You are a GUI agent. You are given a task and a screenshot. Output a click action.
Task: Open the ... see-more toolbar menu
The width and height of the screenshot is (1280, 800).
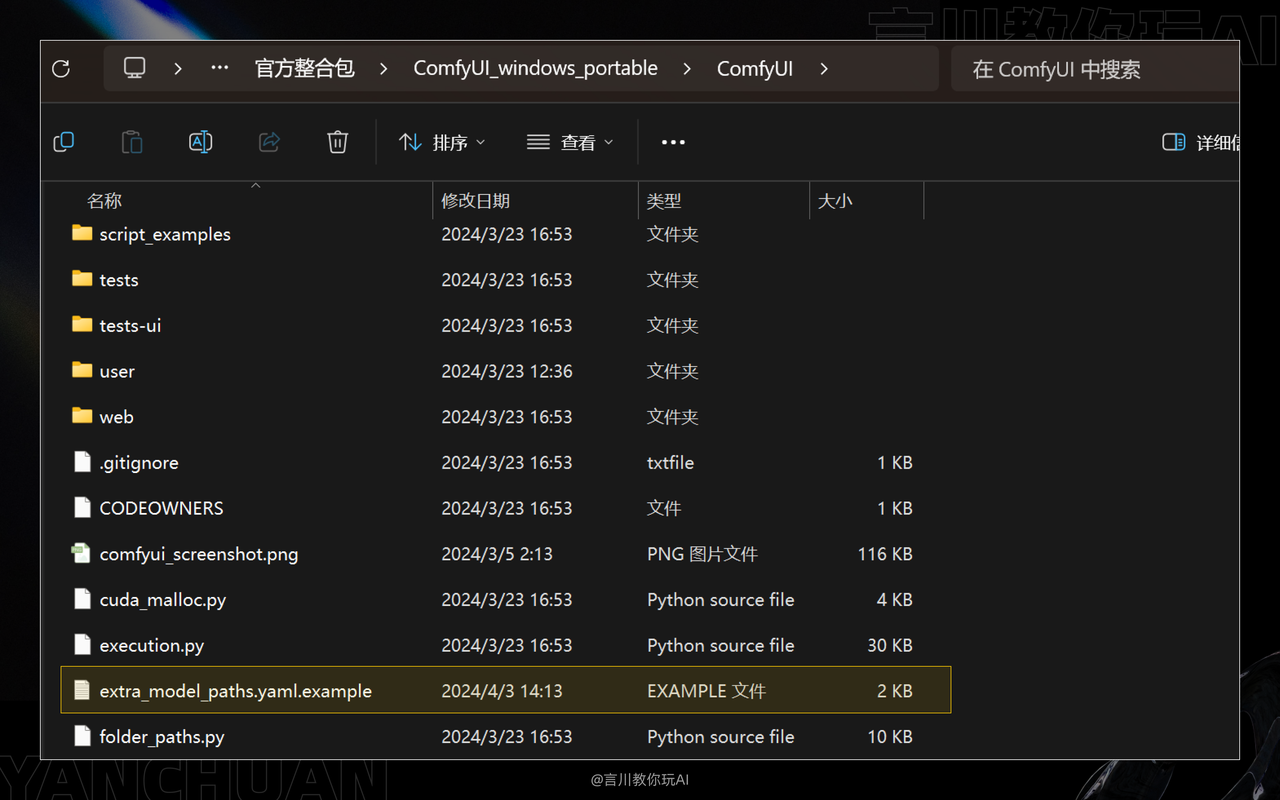click(673, 142)
